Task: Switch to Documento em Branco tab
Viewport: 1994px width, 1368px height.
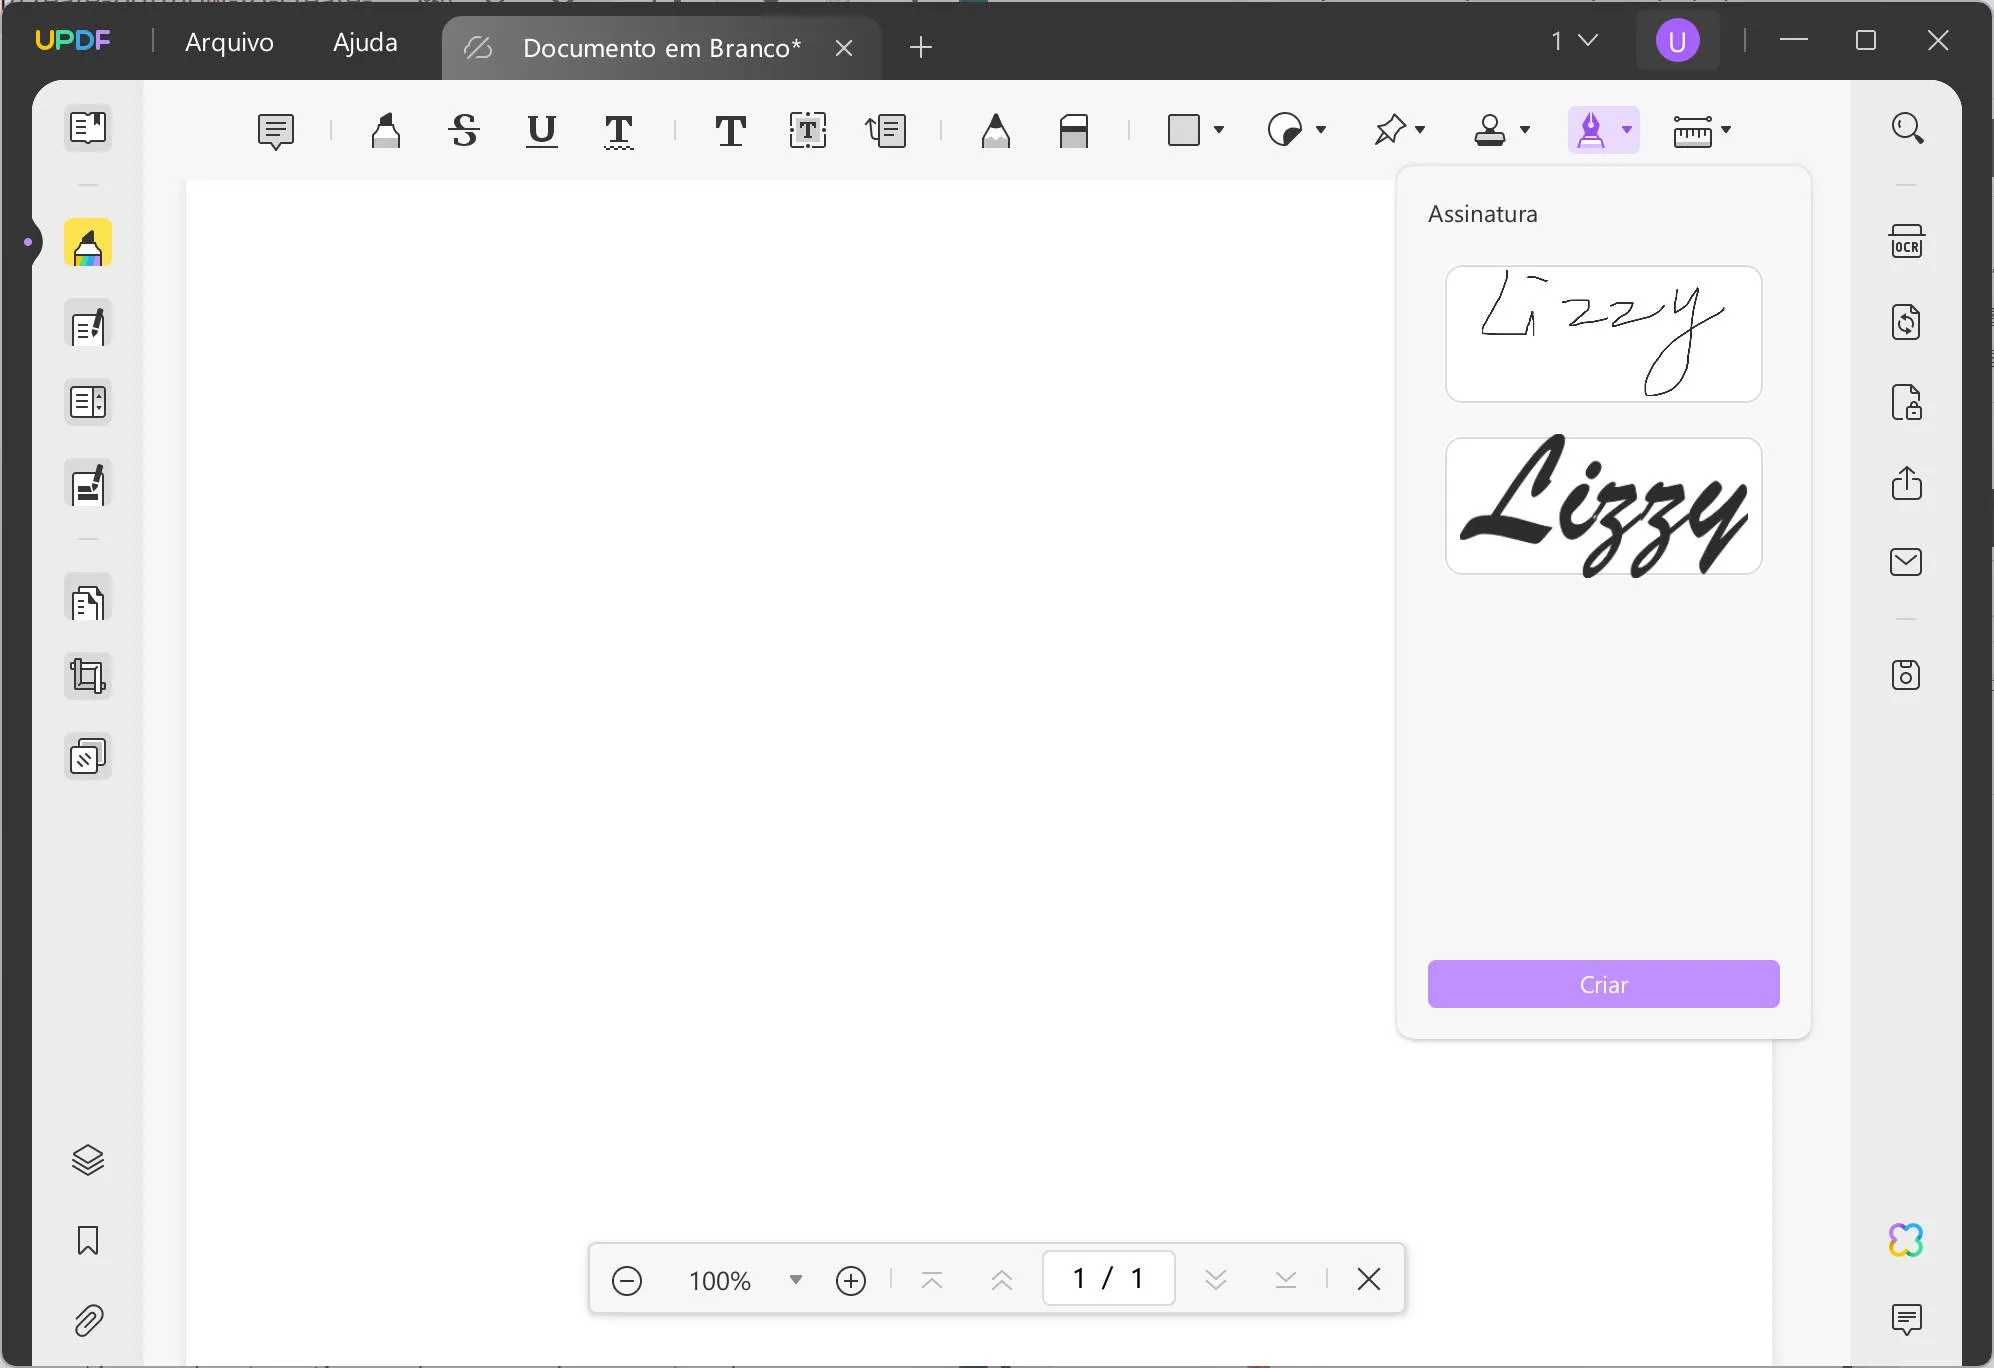Action: coord(662,48)
